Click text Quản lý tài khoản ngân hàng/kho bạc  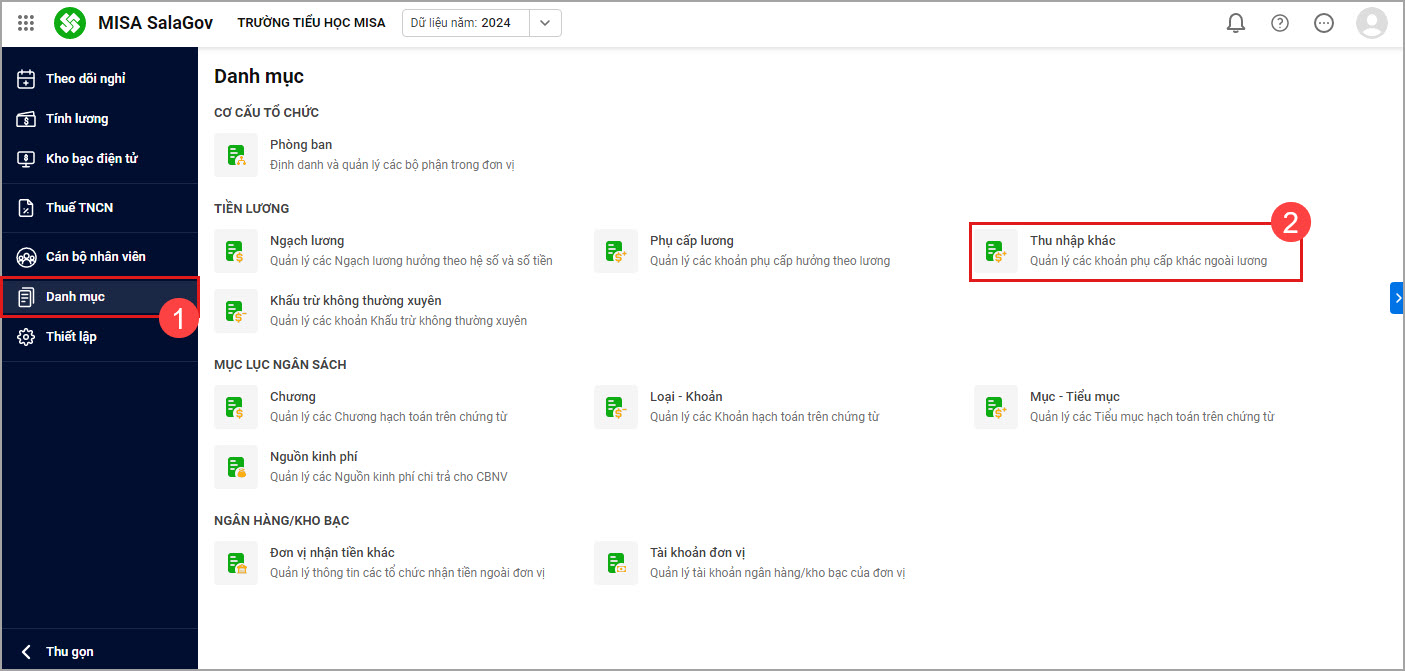[777, 573]
